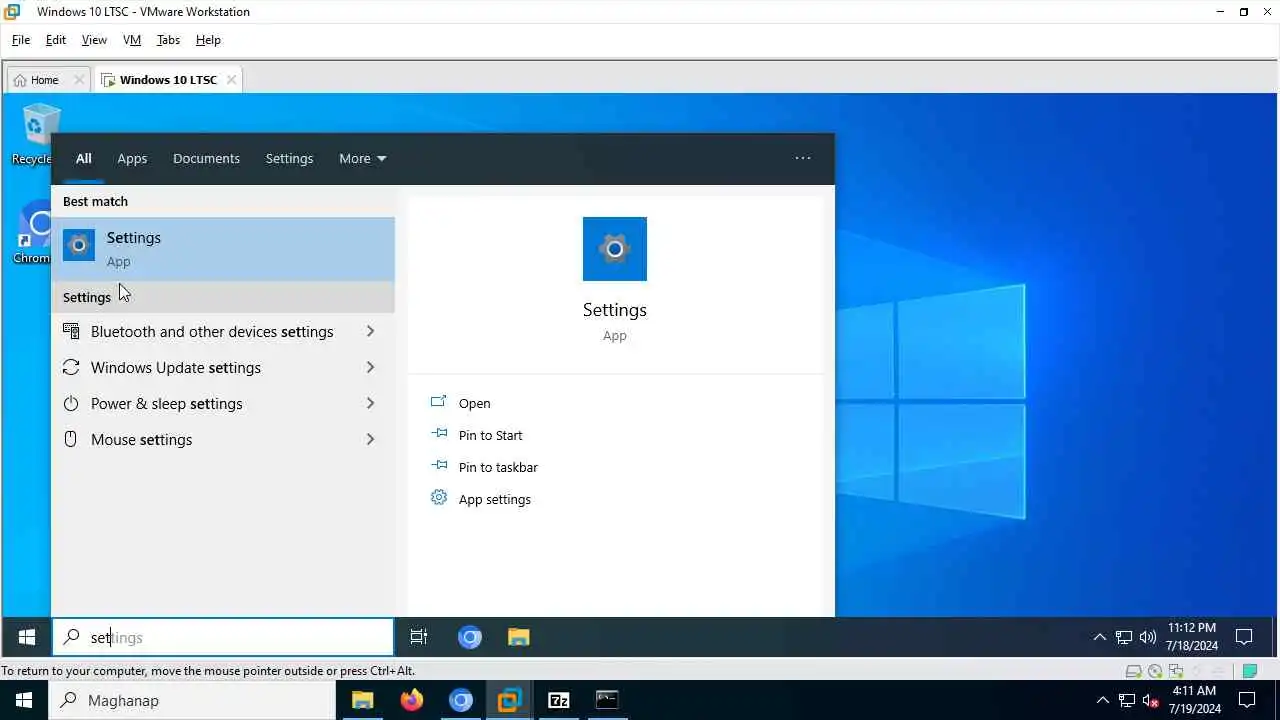Screen dimensions: 1280x720
Task: Click the host muted volume tray icon
Action: [x=1151, y=700]
